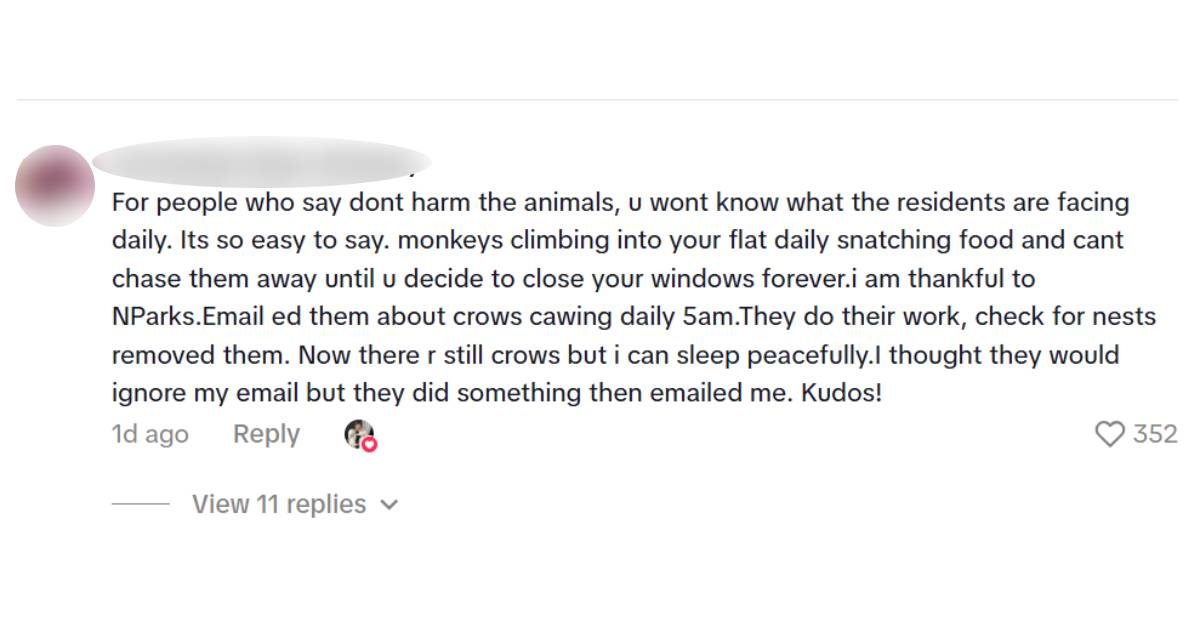Click the horizontal divider above the comment
Viewport: 1200px width, 630px height.
tap(598, 100)
